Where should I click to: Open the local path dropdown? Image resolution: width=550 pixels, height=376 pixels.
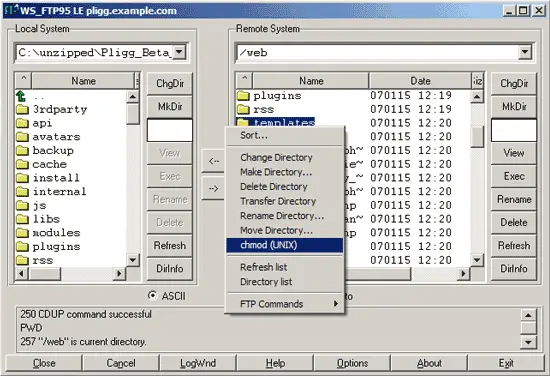179,52
